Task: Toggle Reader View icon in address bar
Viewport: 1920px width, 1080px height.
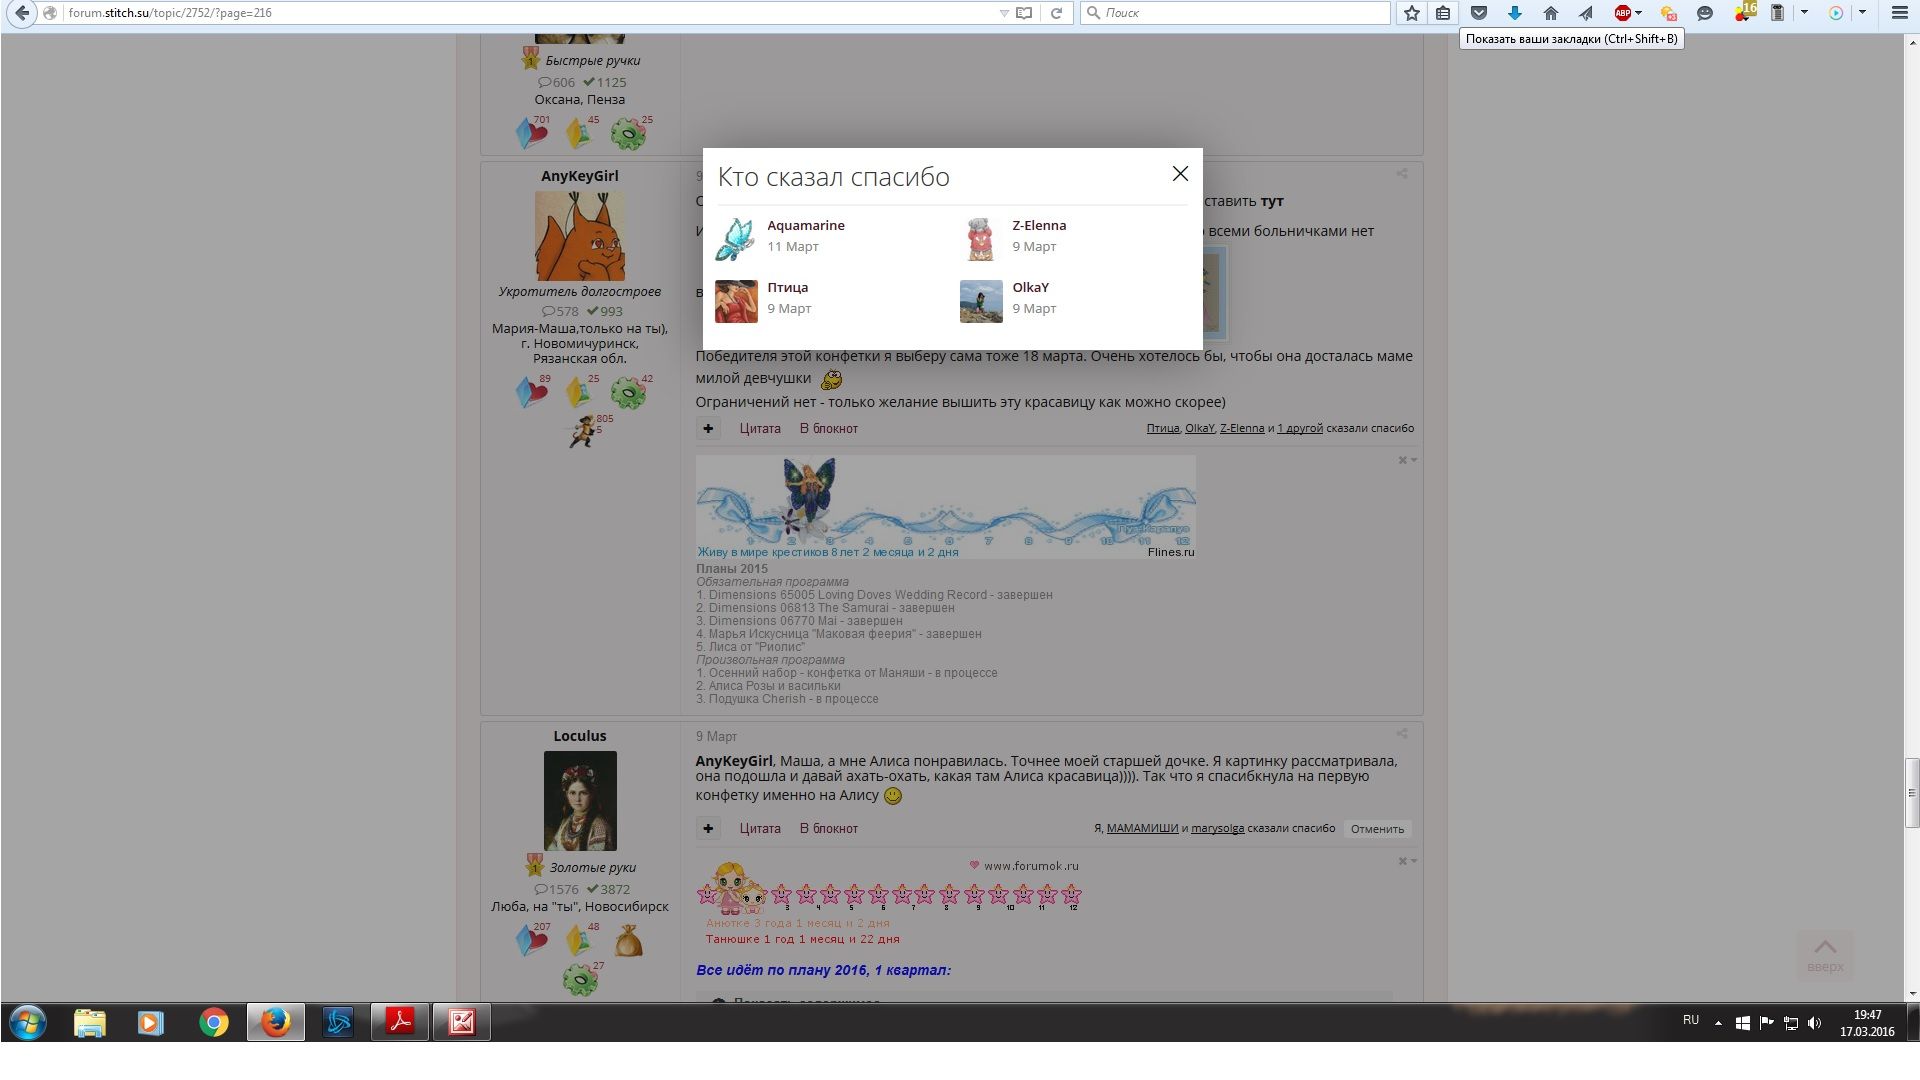Action: [x=1024, y=13]
